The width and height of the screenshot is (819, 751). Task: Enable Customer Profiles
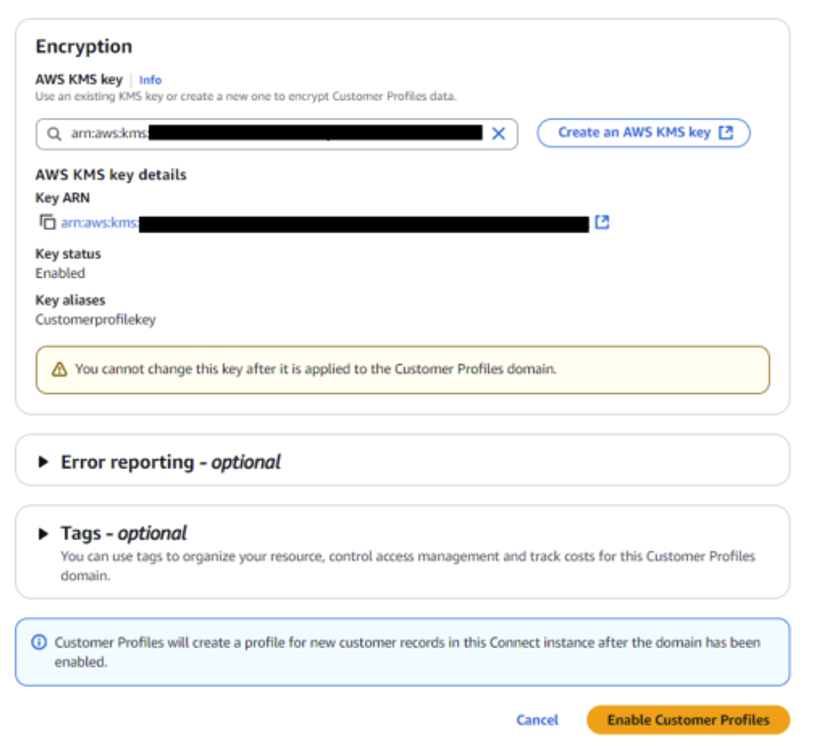pyautogui.click(x=688, y=720)
